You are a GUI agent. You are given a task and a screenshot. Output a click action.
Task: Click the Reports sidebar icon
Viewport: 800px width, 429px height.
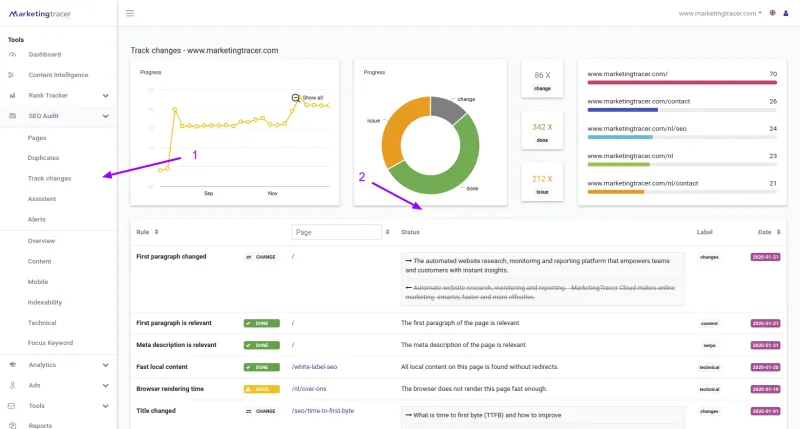click(x=13, y=425)
